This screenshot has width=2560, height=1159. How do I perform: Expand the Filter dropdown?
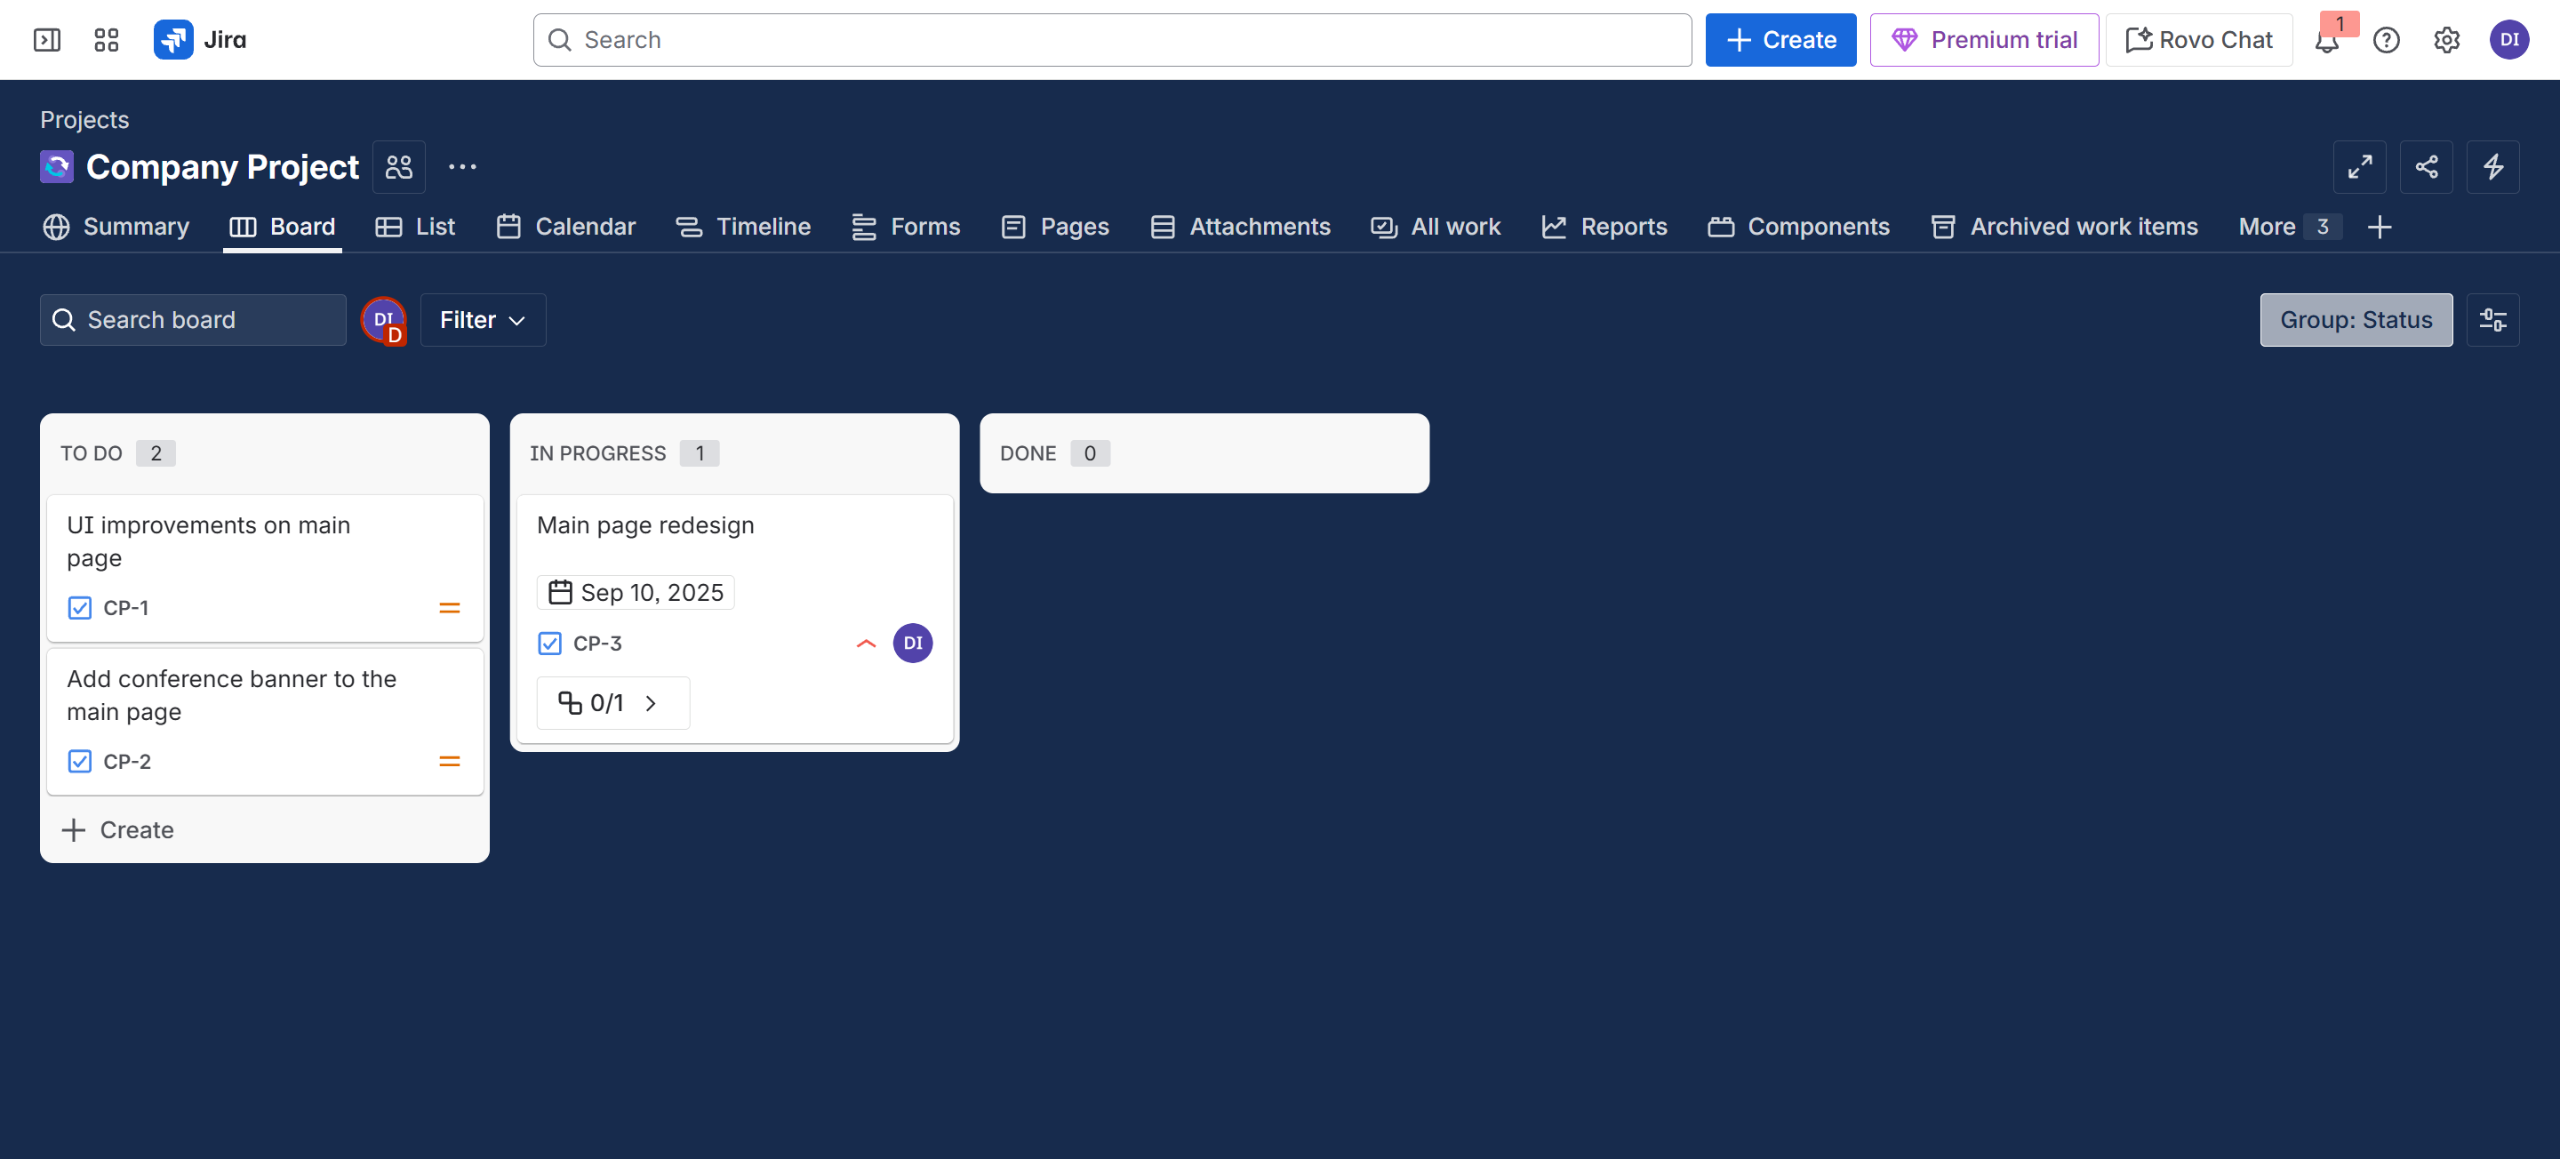(x=483, y=320)
